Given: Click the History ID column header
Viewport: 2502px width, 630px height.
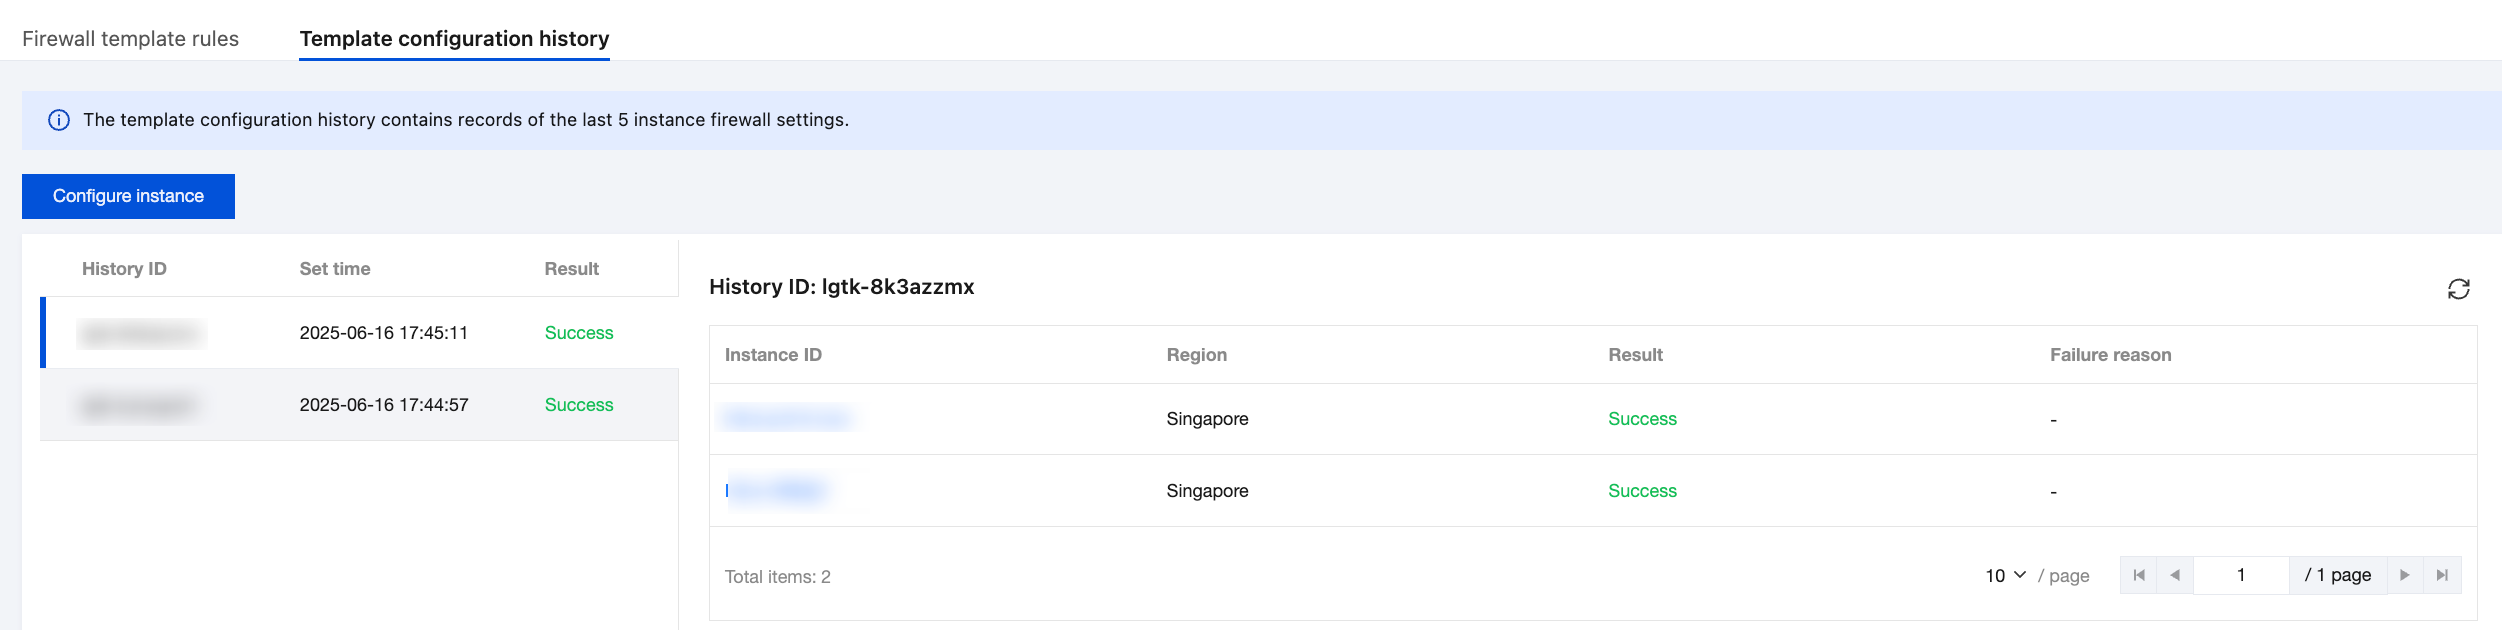Looking at the screenshot, I should [124, 269].
